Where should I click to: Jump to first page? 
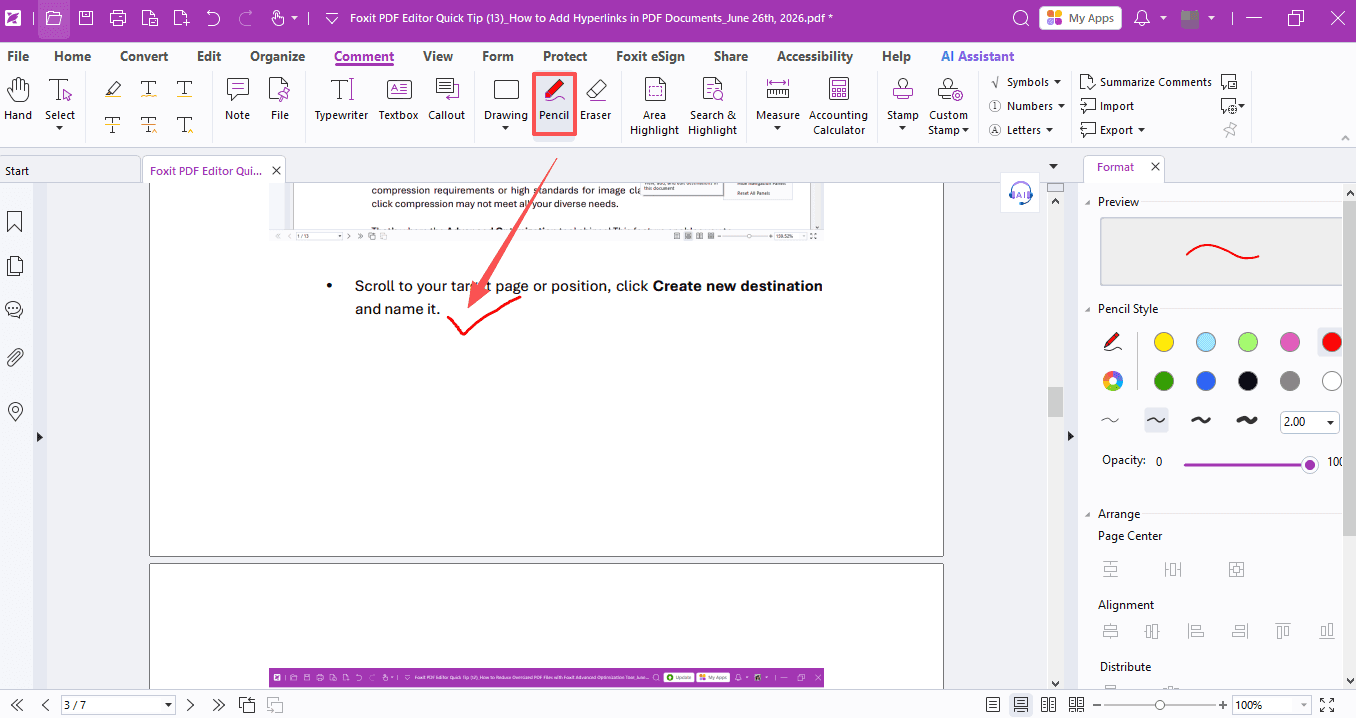click(x=17, y=705)
